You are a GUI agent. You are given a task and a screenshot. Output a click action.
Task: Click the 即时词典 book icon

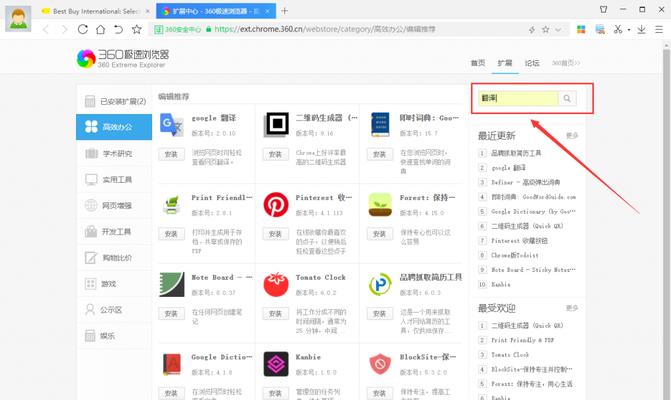(x=380, y=124)
